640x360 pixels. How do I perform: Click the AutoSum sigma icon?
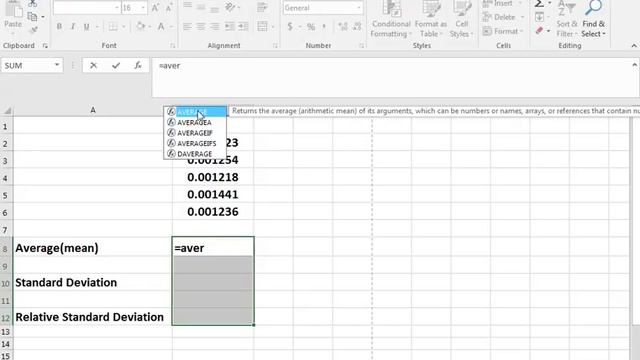(539, 4)
